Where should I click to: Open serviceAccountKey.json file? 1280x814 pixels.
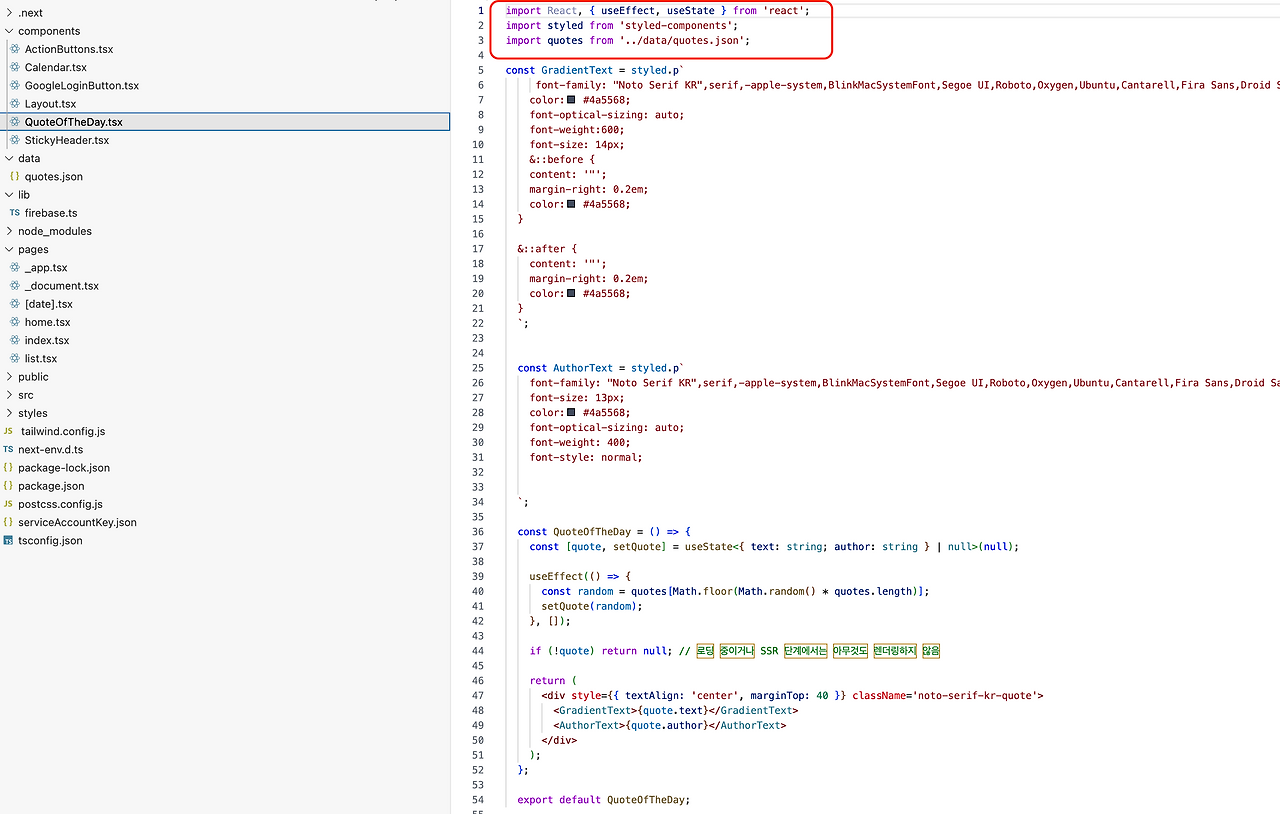click(77, 522)
